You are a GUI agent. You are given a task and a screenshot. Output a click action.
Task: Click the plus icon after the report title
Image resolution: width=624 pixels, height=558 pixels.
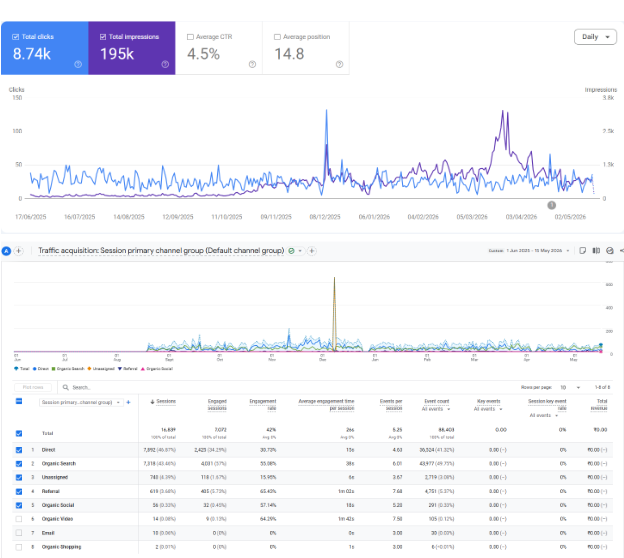pos(312,251)
